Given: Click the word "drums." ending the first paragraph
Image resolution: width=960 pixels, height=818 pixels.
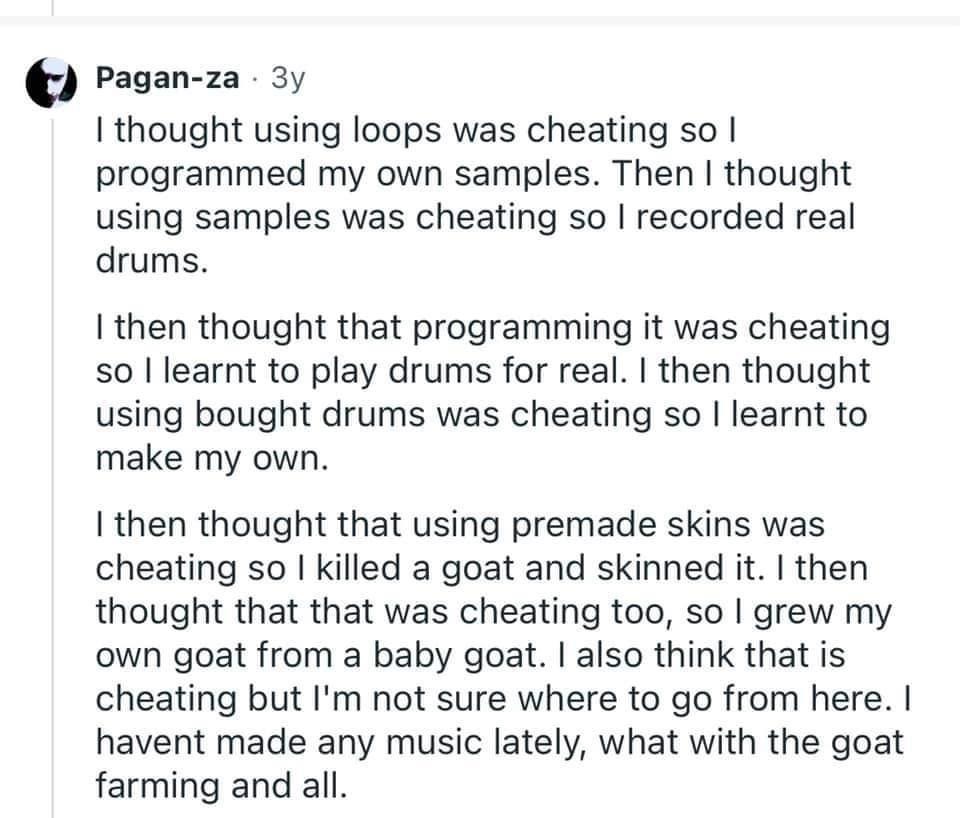Looking at the screenshot, I should click(153, 261).
